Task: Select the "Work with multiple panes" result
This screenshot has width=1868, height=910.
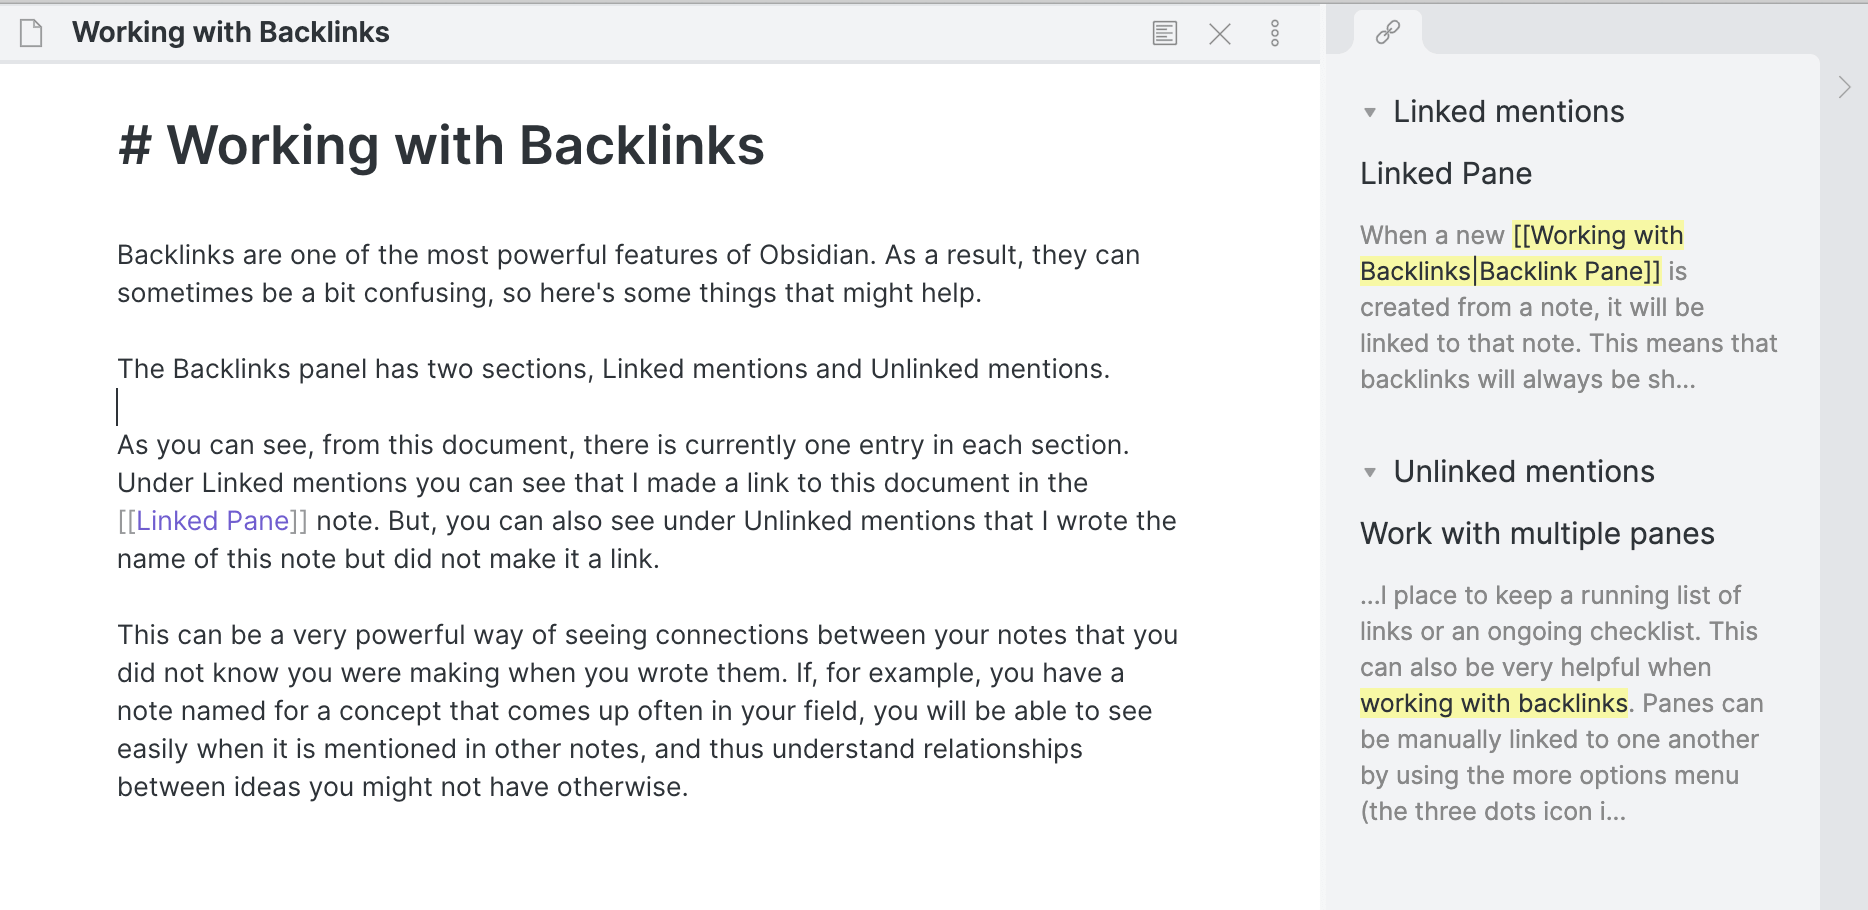Action: coord(1537,534)
